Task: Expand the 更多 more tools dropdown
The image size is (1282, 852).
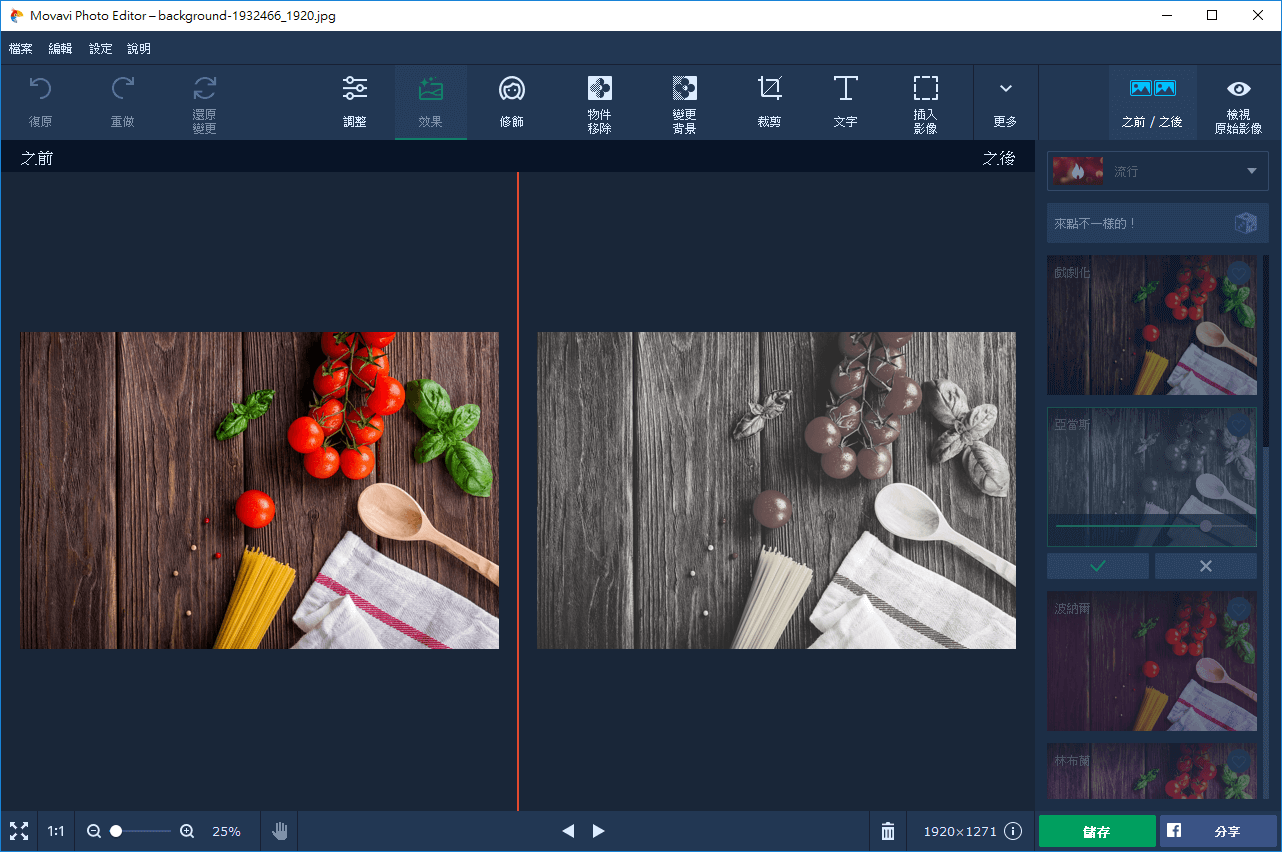Action: (1005, 101)
